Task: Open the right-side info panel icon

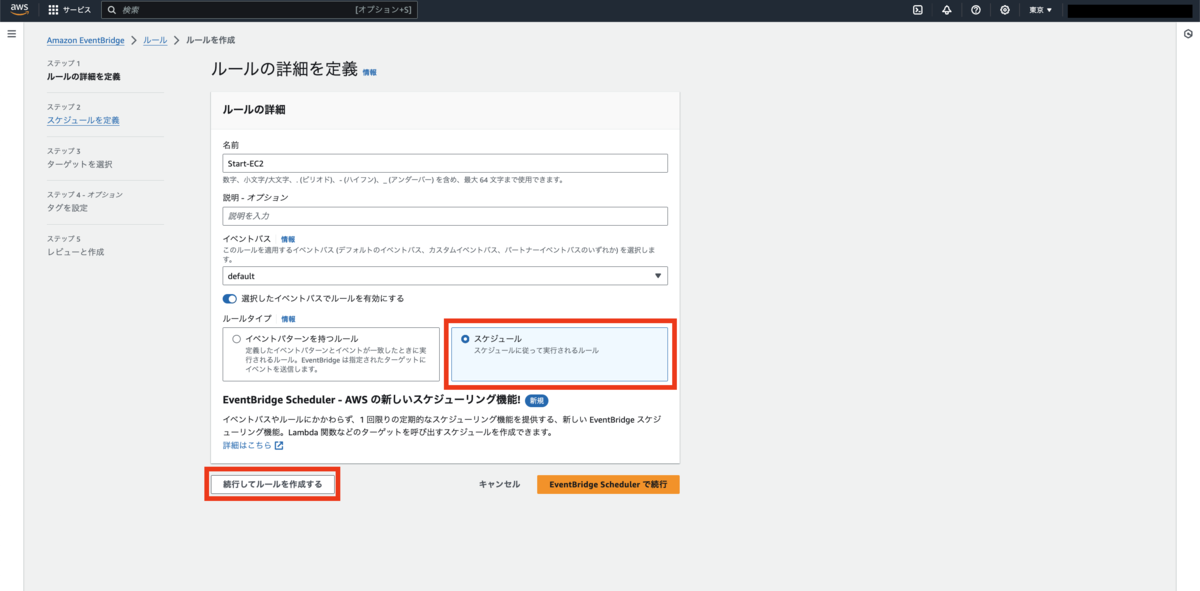Action: point(1187,34)
